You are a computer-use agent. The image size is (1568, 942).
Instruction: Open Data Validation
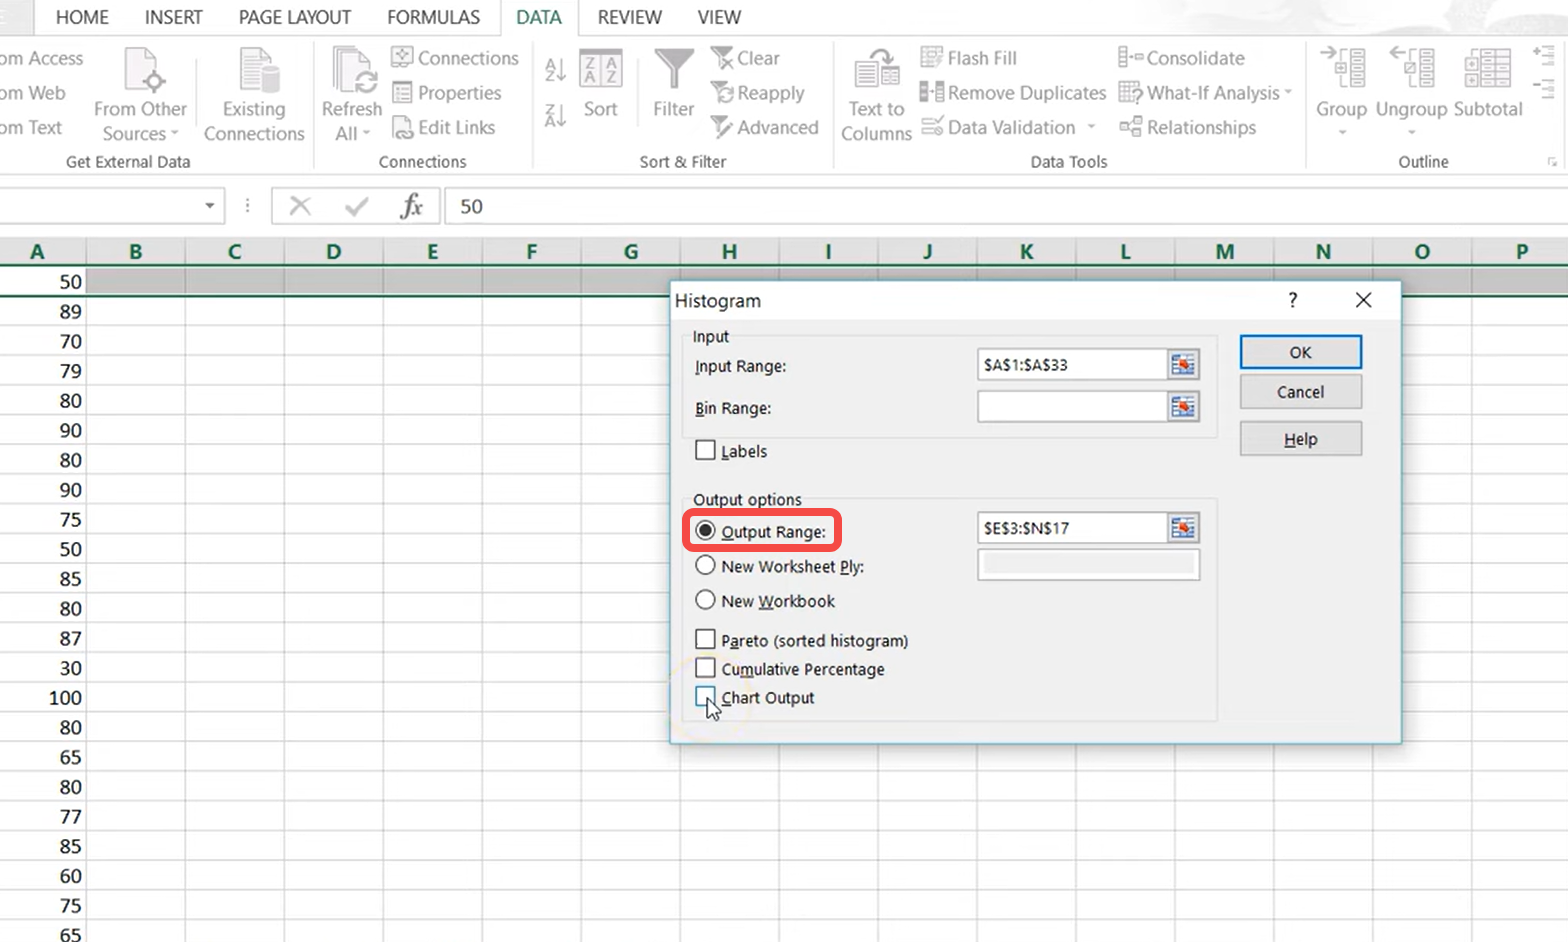coord(999,127)
